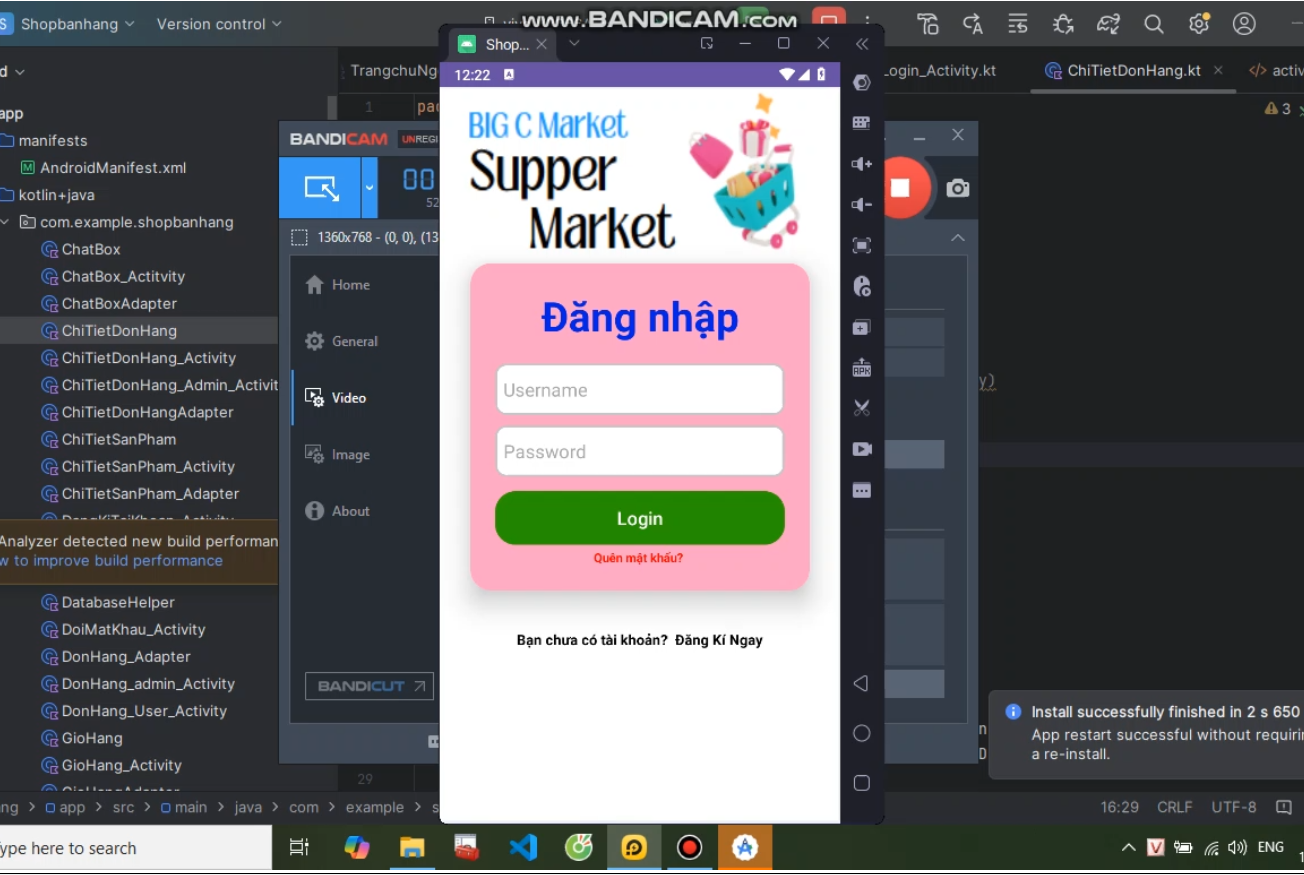
Task: Open the General section in Bandicam
Action: pyautogui.click(x=341, y=341)
